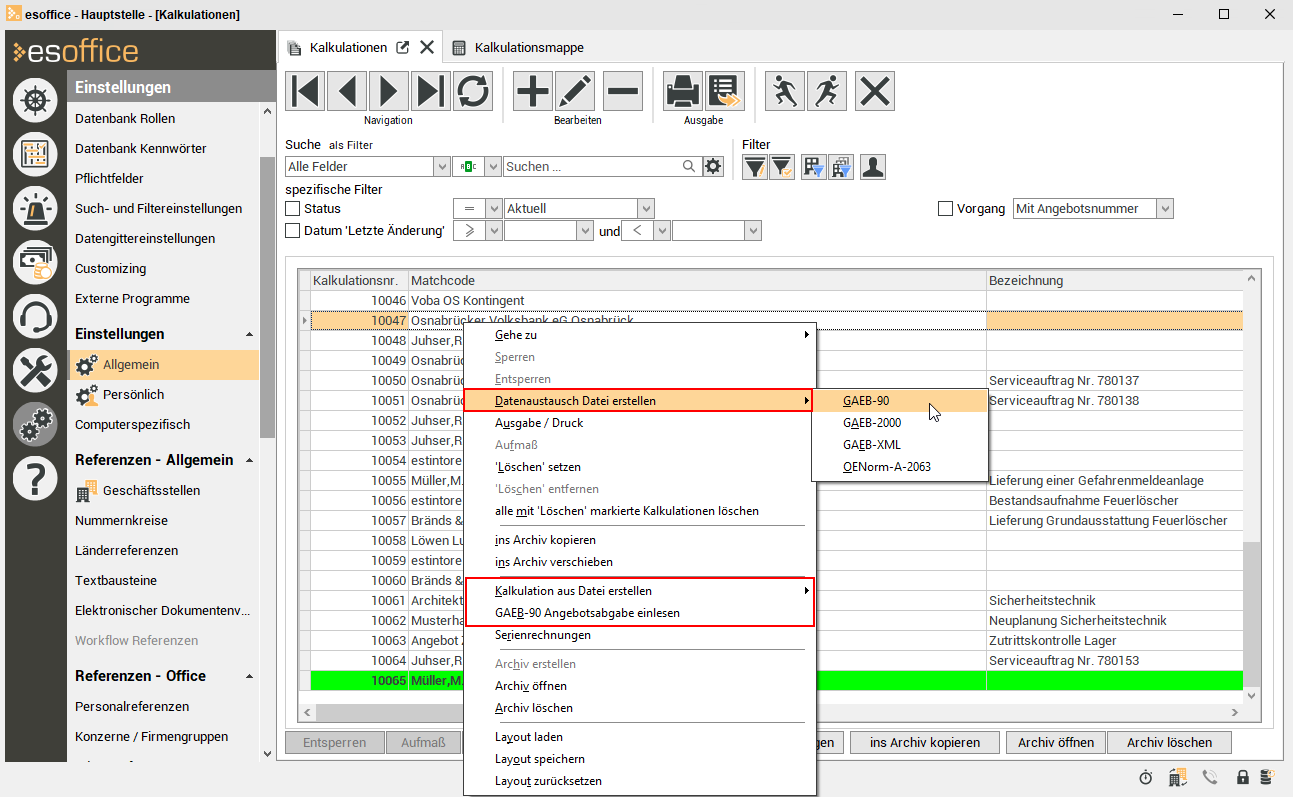Open the Aktuell status dropdown

[646, 209]
